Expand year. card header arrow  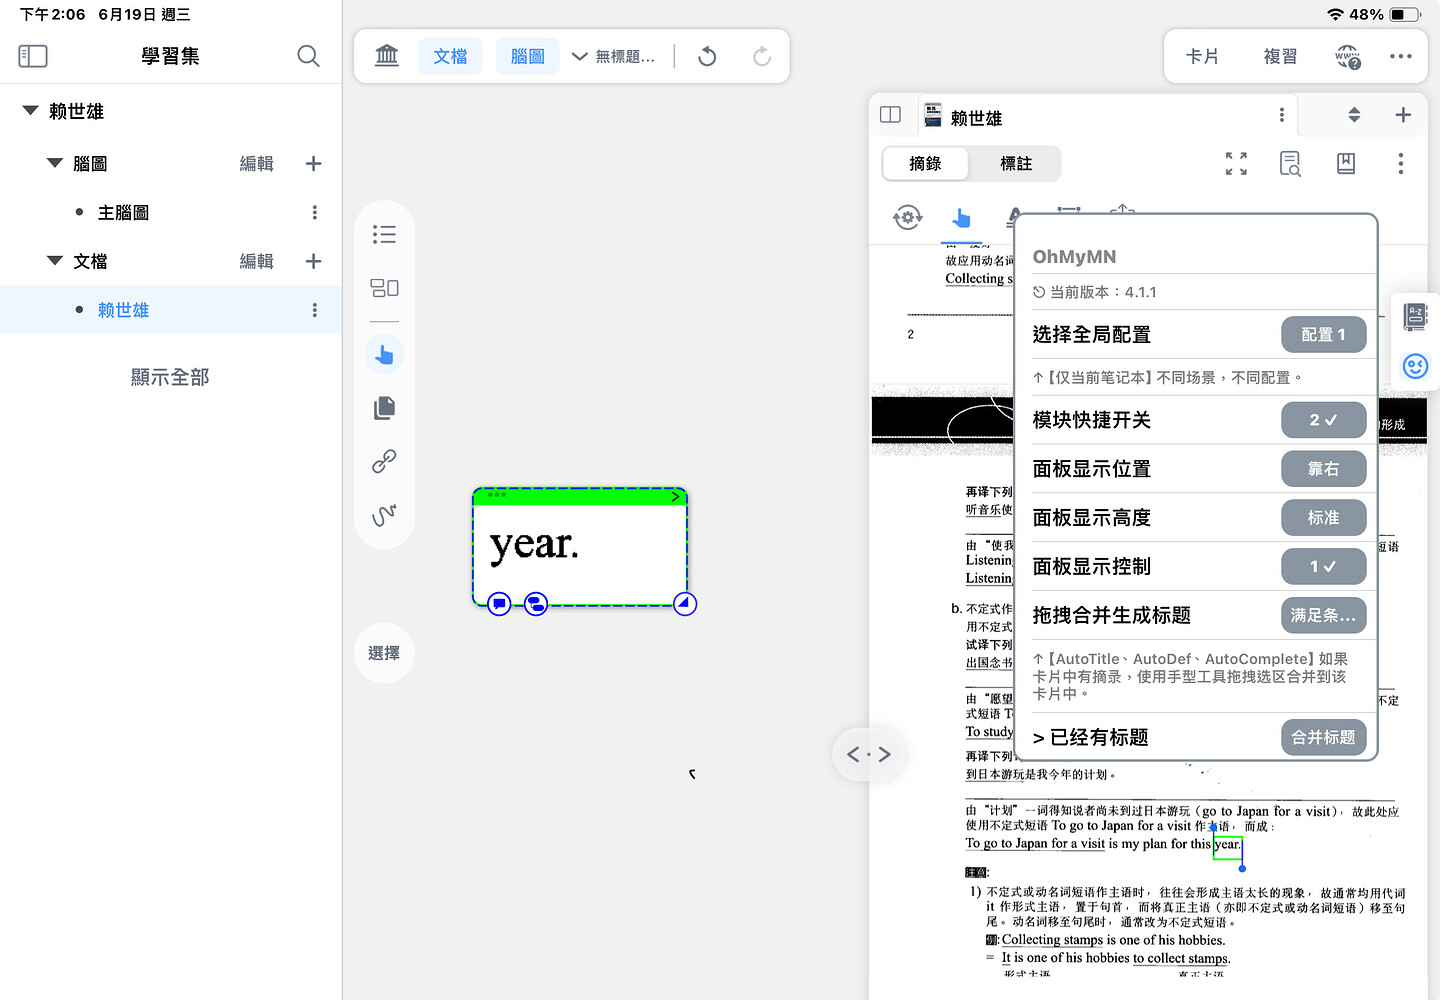click(x=675, y=496)
